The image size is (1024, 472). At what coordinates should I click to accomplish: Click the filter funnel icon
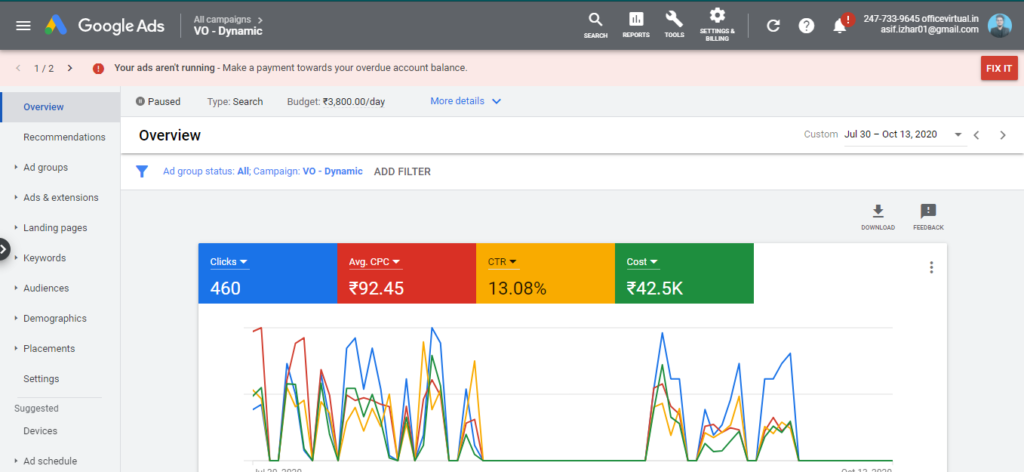click(x=142, y=171)
